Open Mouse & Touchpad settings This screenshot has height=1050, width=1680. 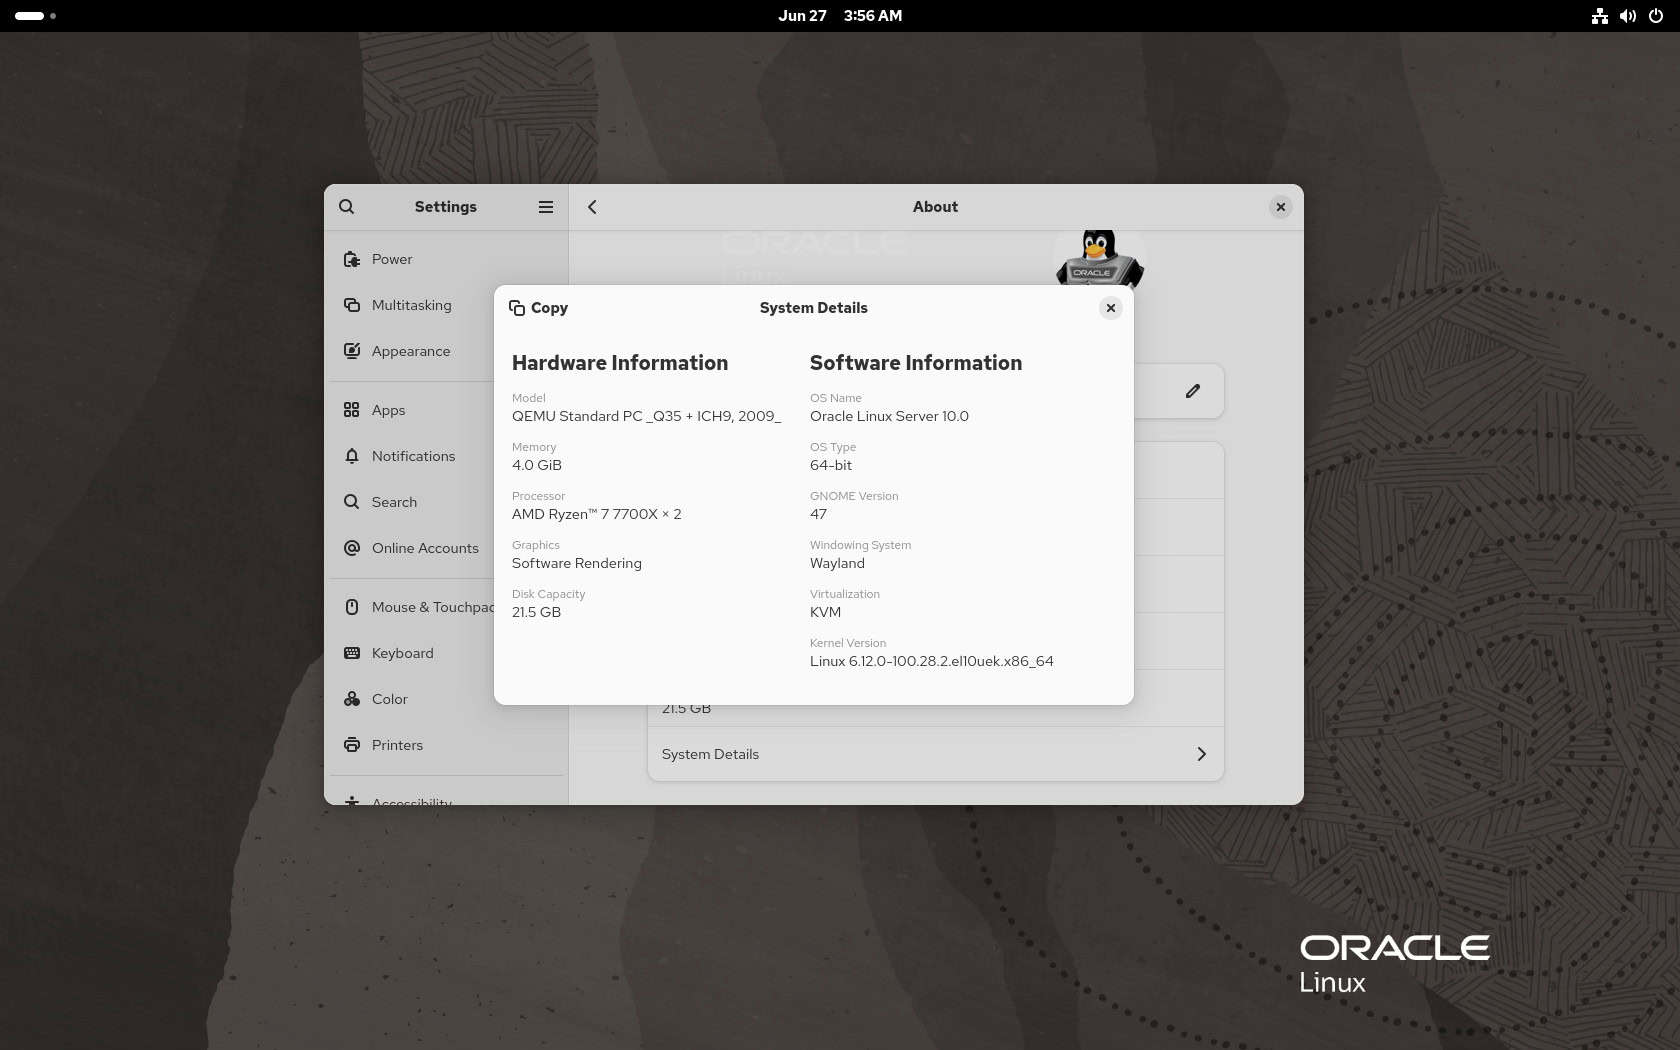click(x=351, y=607)
